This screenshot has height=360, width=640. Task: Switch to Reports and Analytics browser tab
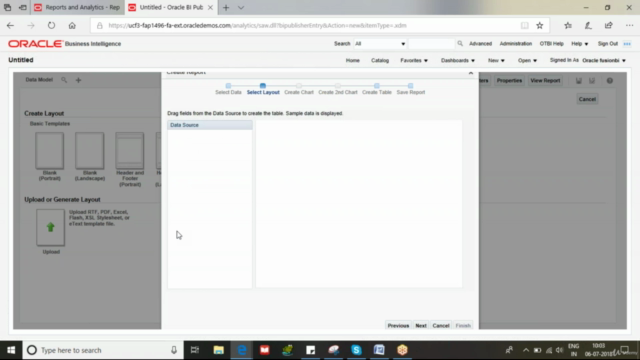pos(77,7)
